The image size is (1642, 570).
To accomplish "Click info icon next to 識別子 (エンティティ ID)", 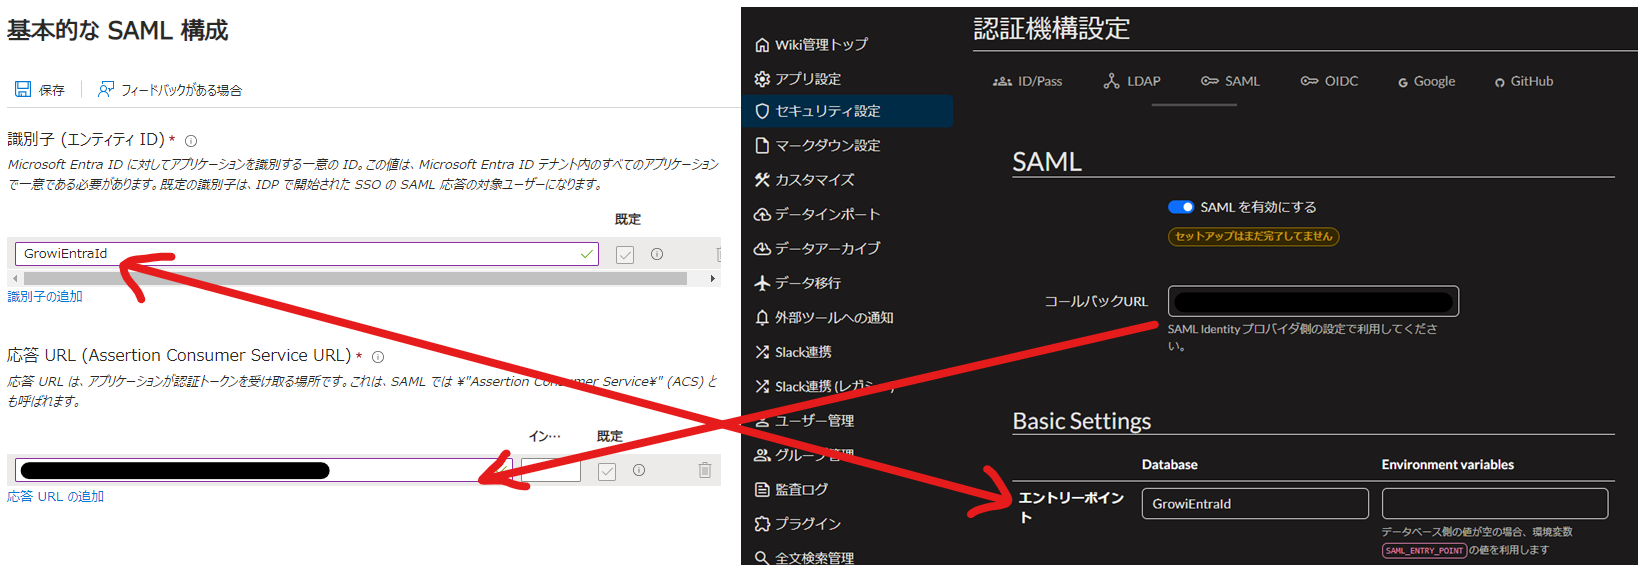I will tap(191, 141).
